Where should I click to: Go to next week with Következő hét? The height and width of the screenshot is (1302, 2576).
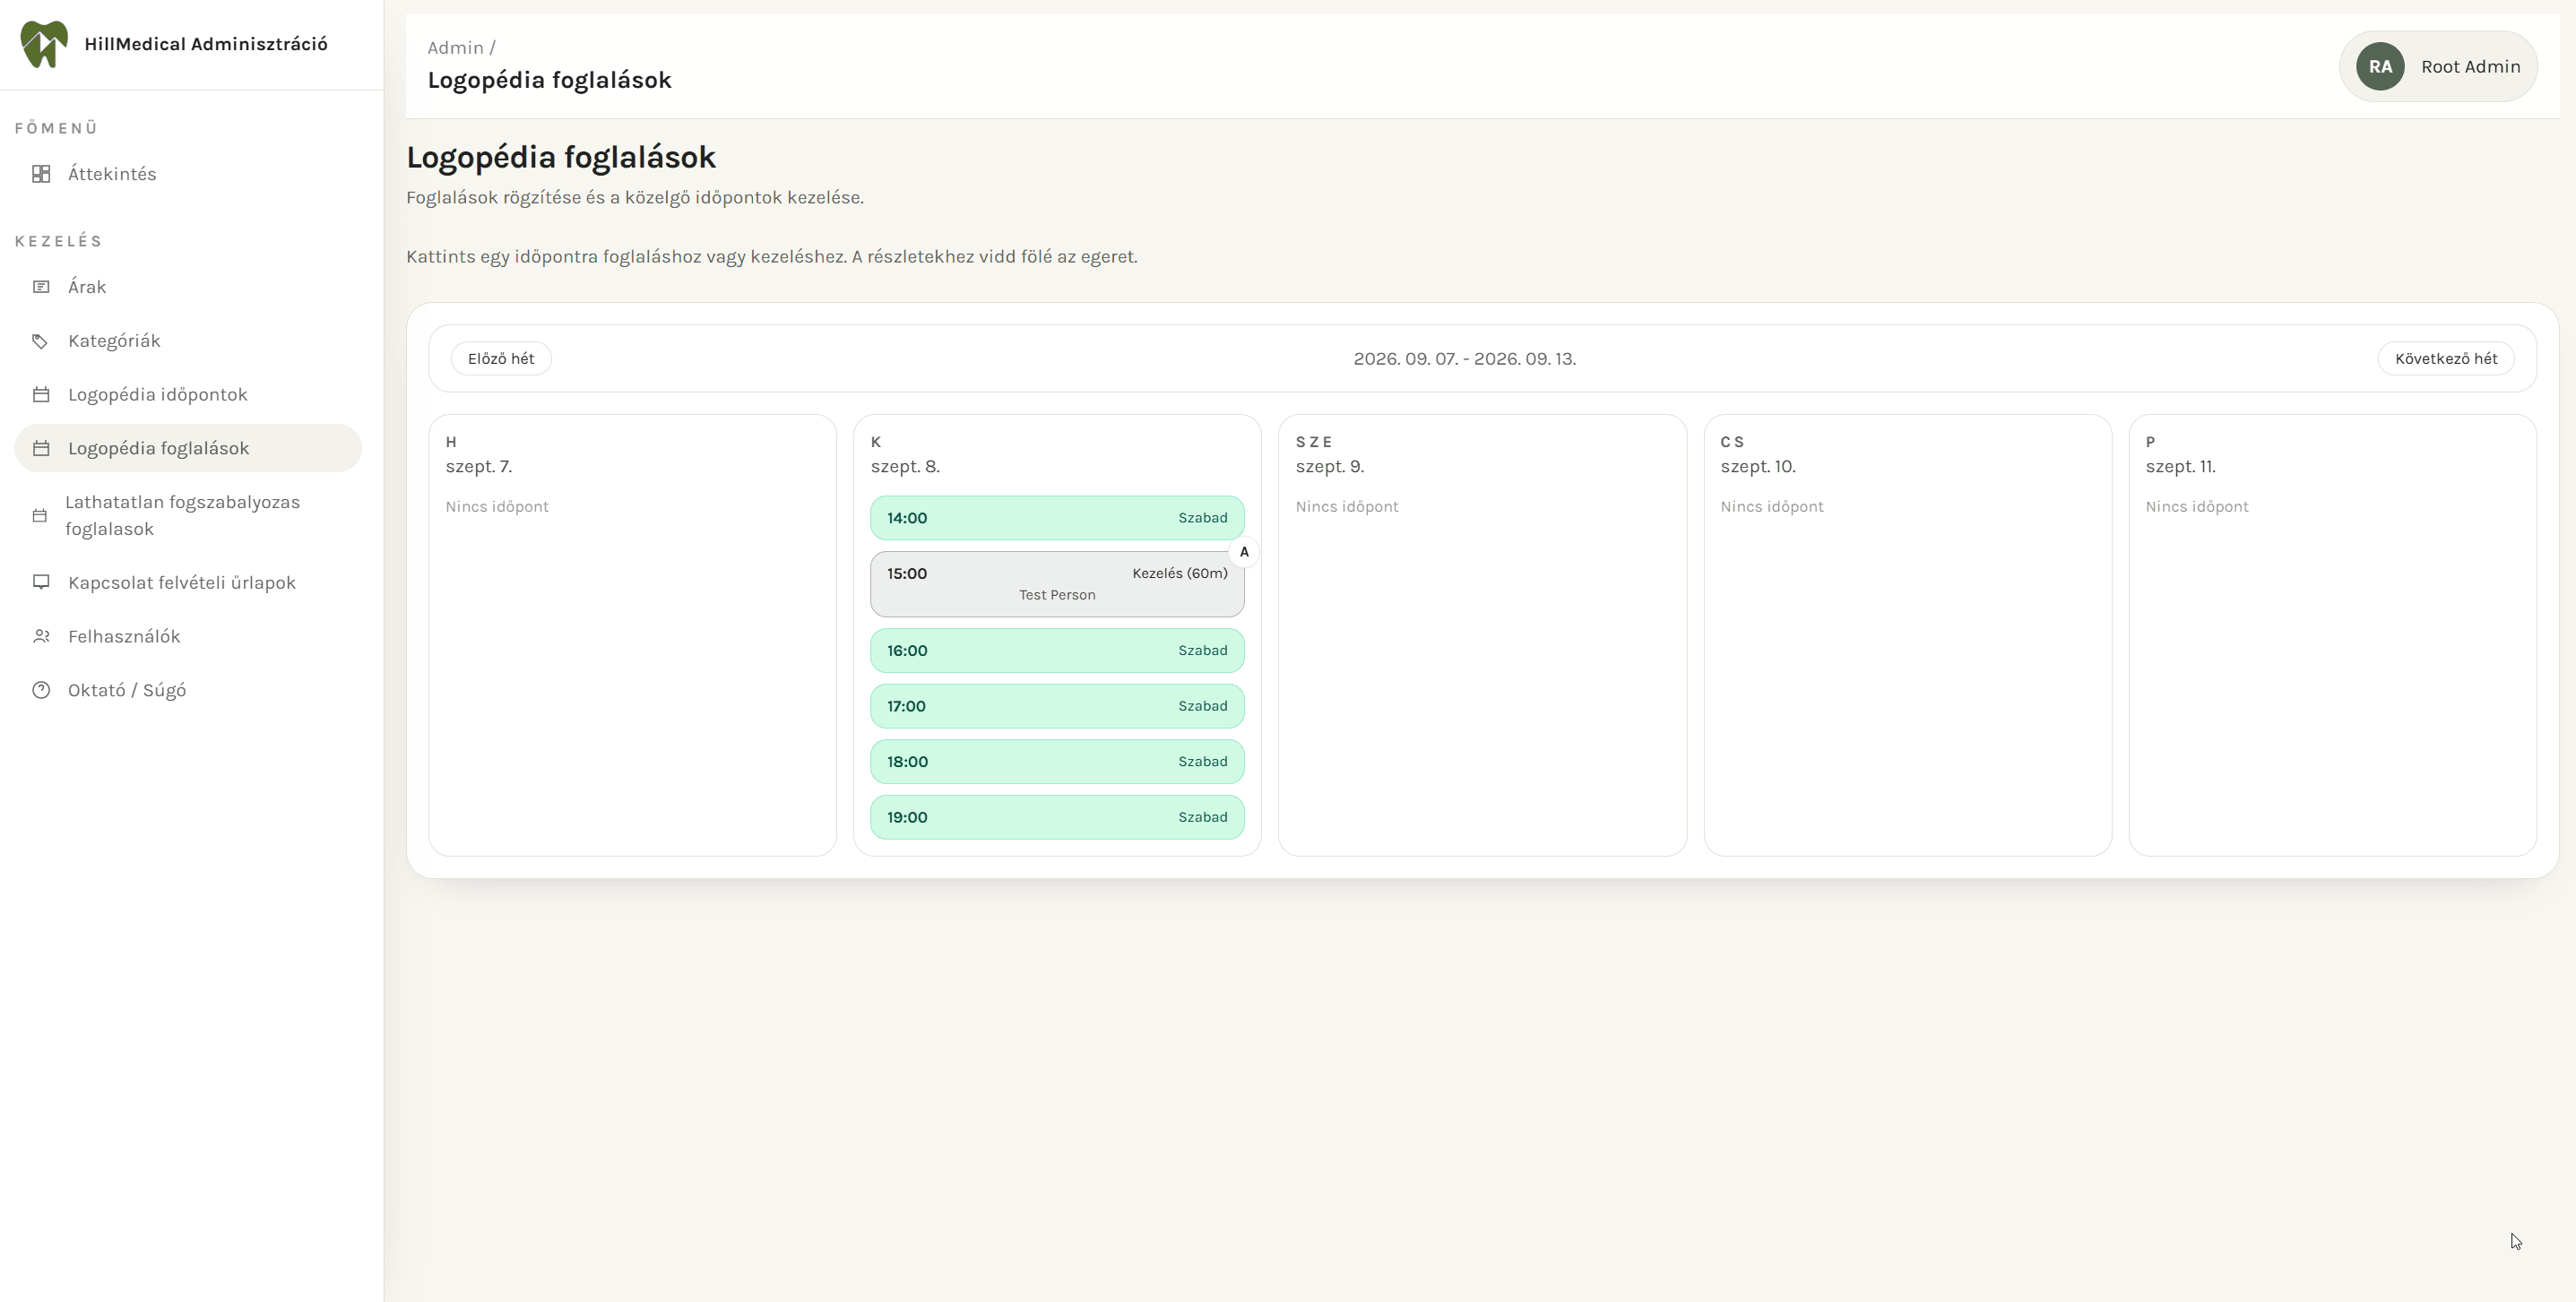pos(2446,359)
